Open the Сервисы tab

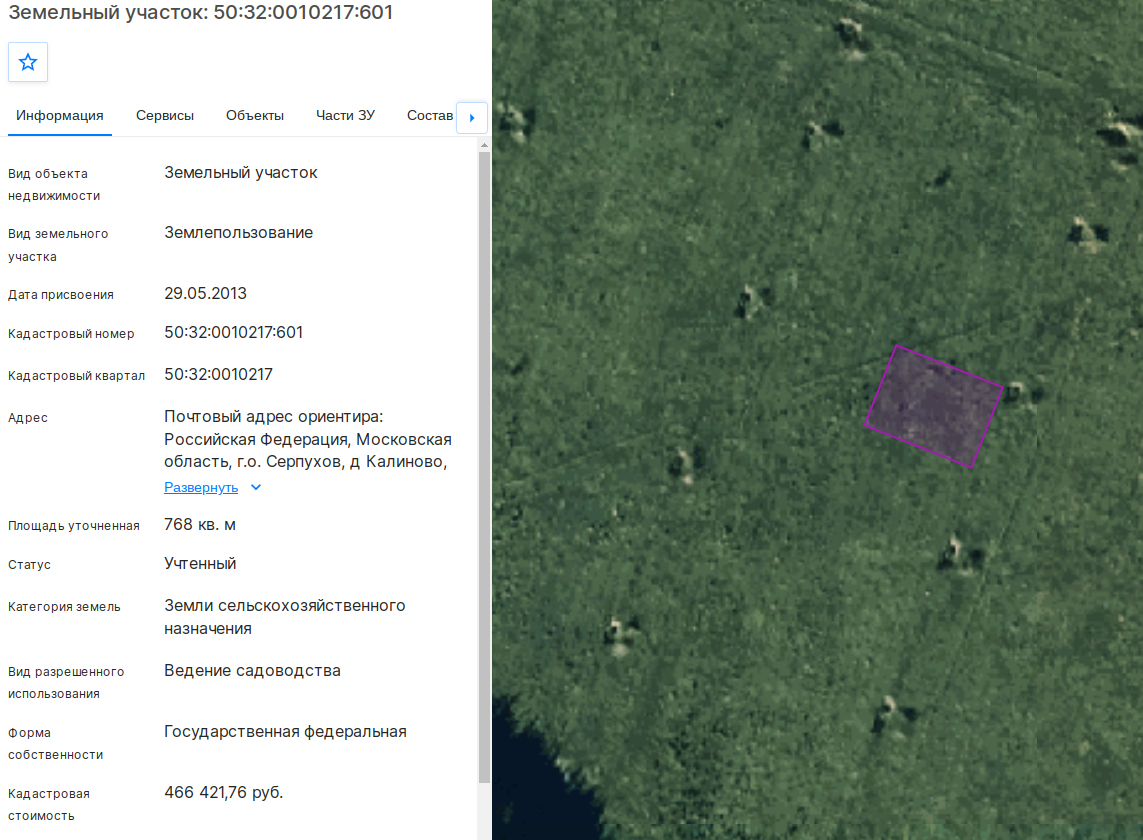pos(165,116)
